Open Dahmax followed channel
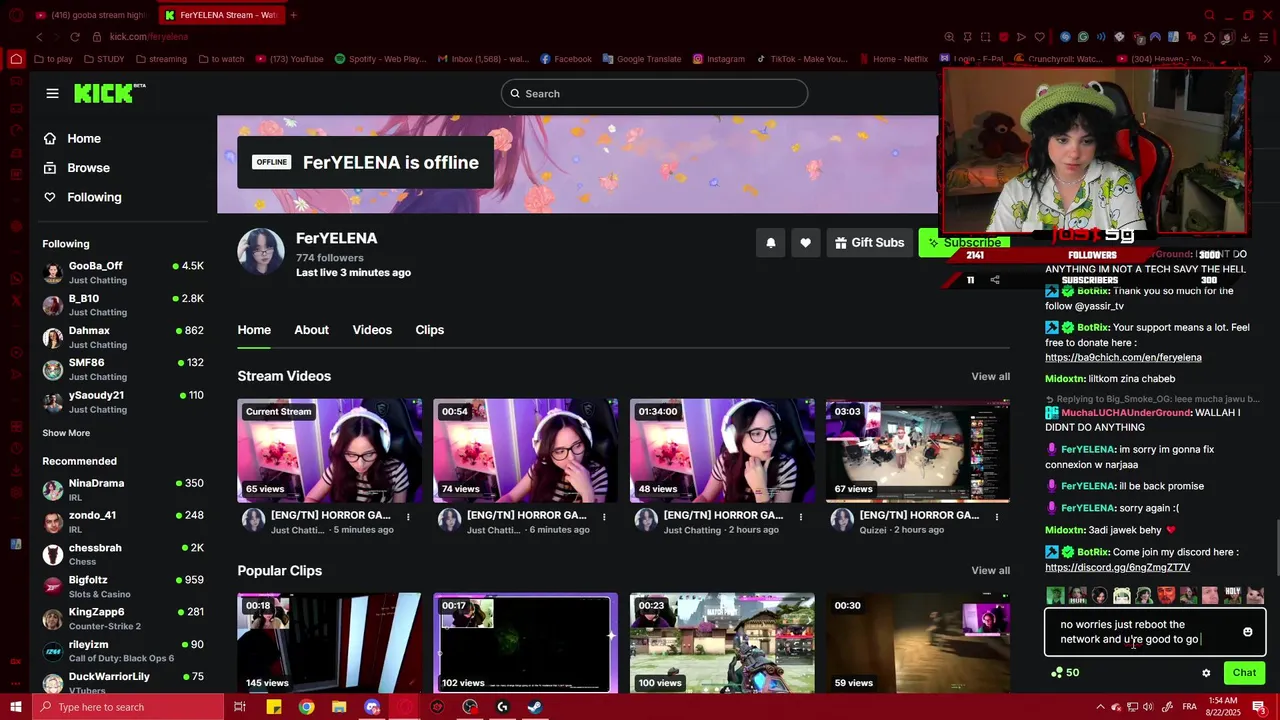1280x720 pixels. tap(123, 337)
